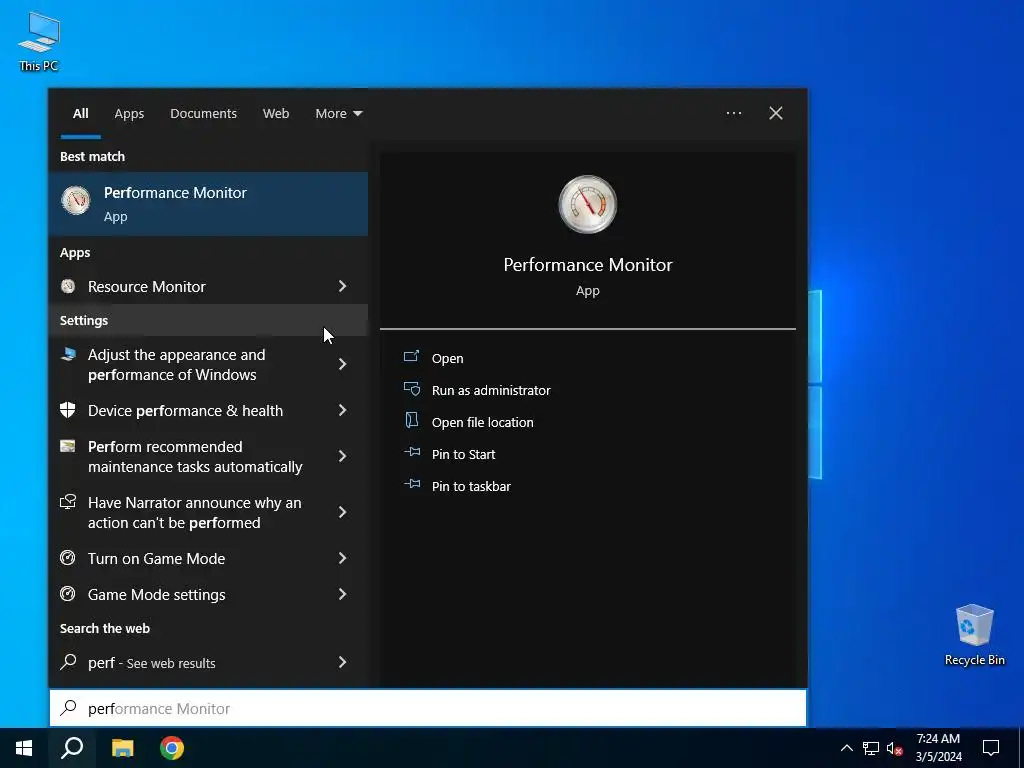The height and width of the screenshot is (768, 1024).
Task: Click the large Performance Monitor gauge icon
Action: [x=588, y=204]
